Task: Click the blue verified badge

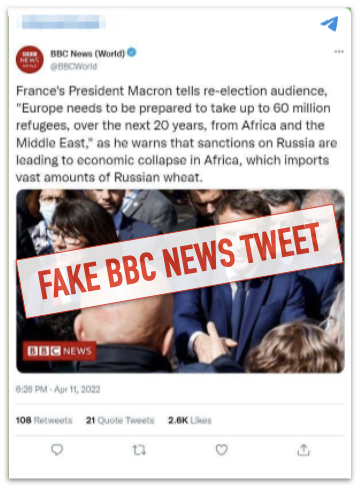Action: 132,52
